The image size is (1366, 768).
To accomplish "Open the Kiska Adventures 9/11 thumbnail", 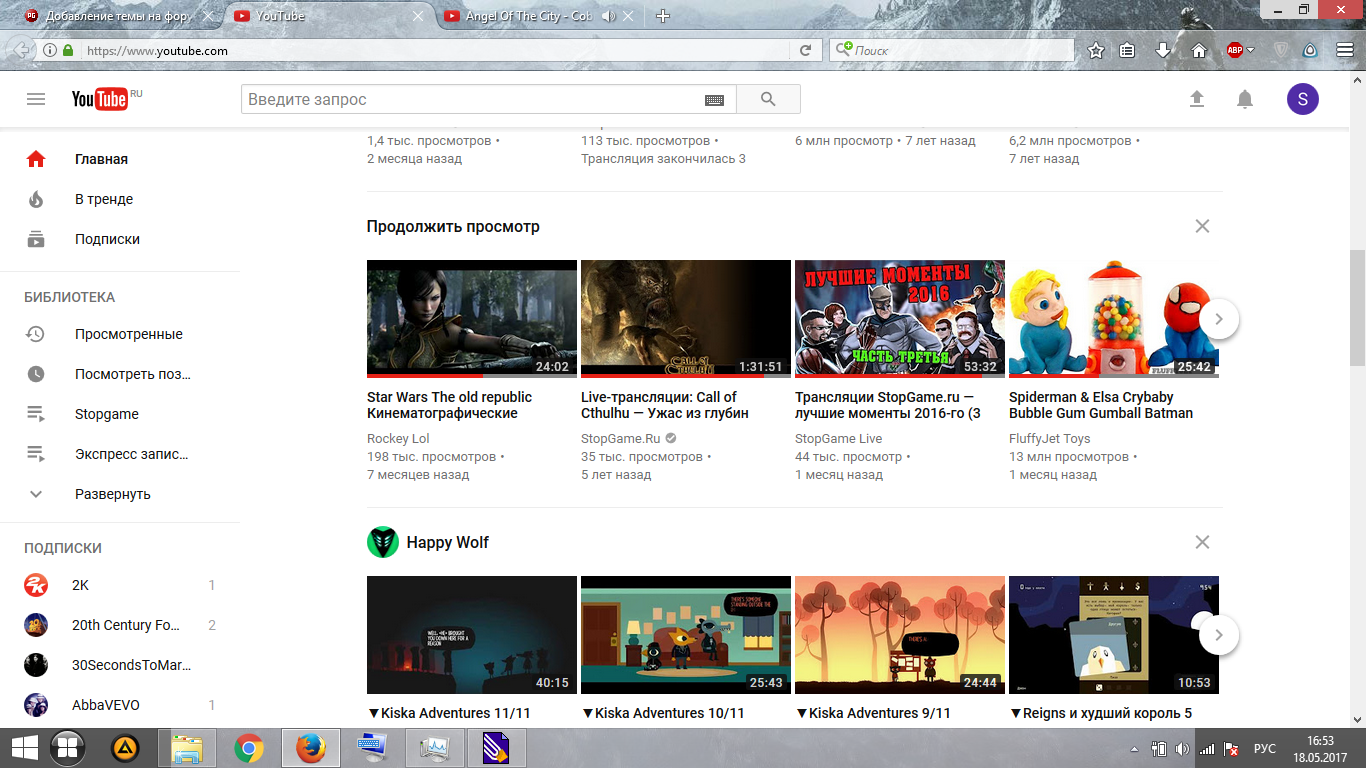I will coord(900,635).
